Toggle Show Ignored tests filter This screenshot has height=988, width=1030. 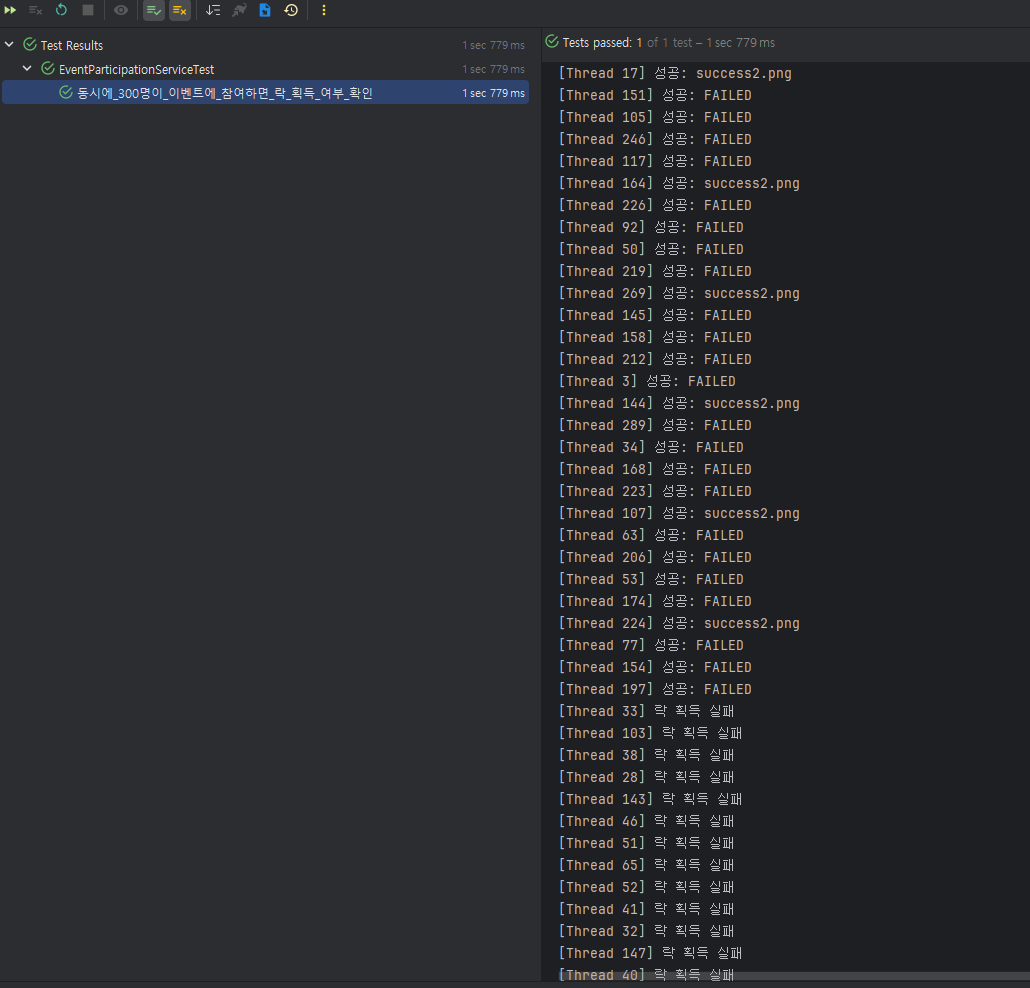tap(180, 11)
